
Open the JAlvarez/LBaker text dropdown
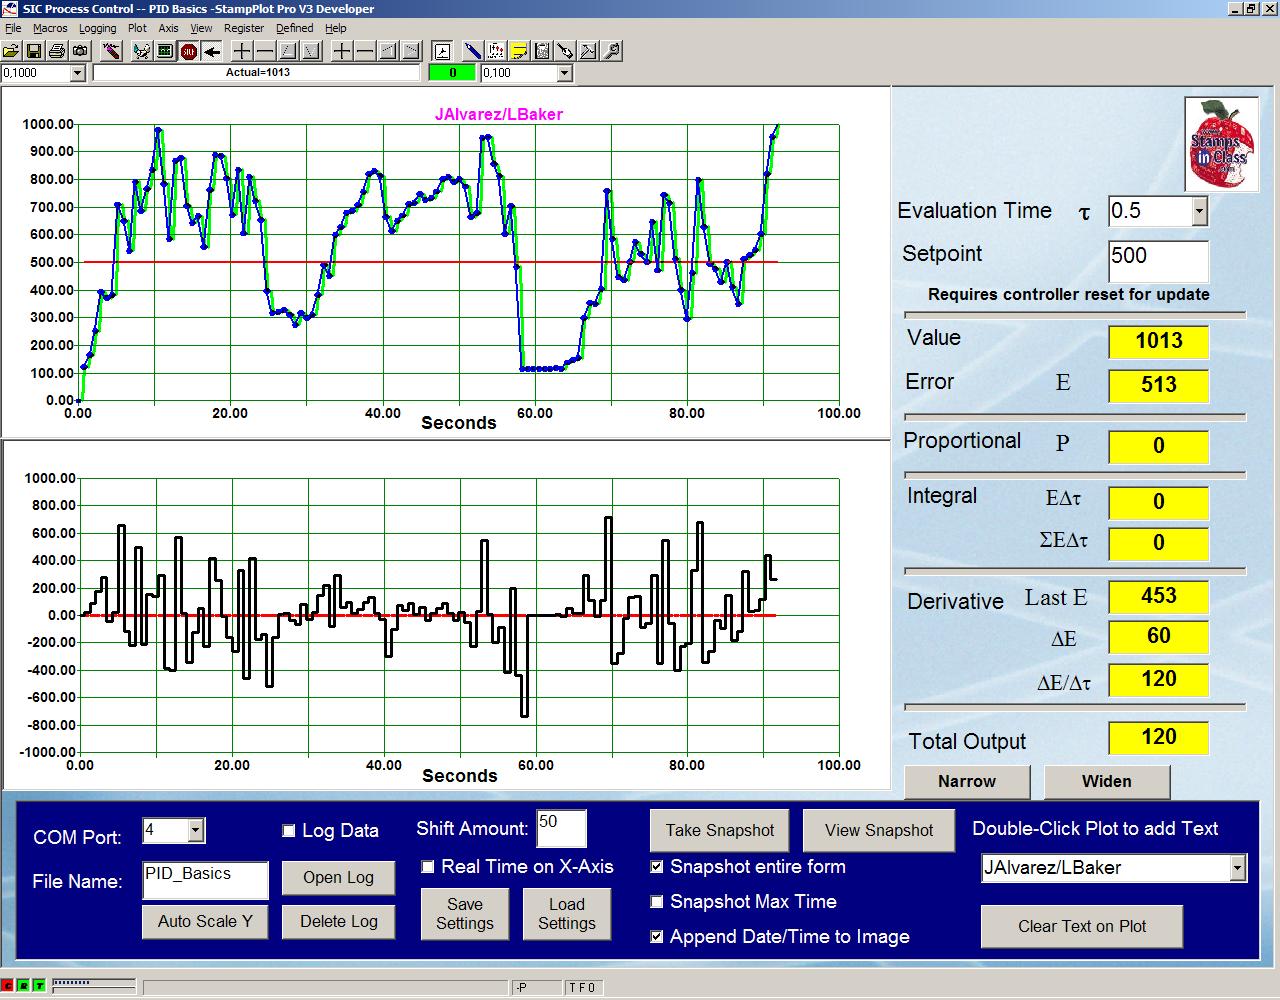[x=1237, y=868]
